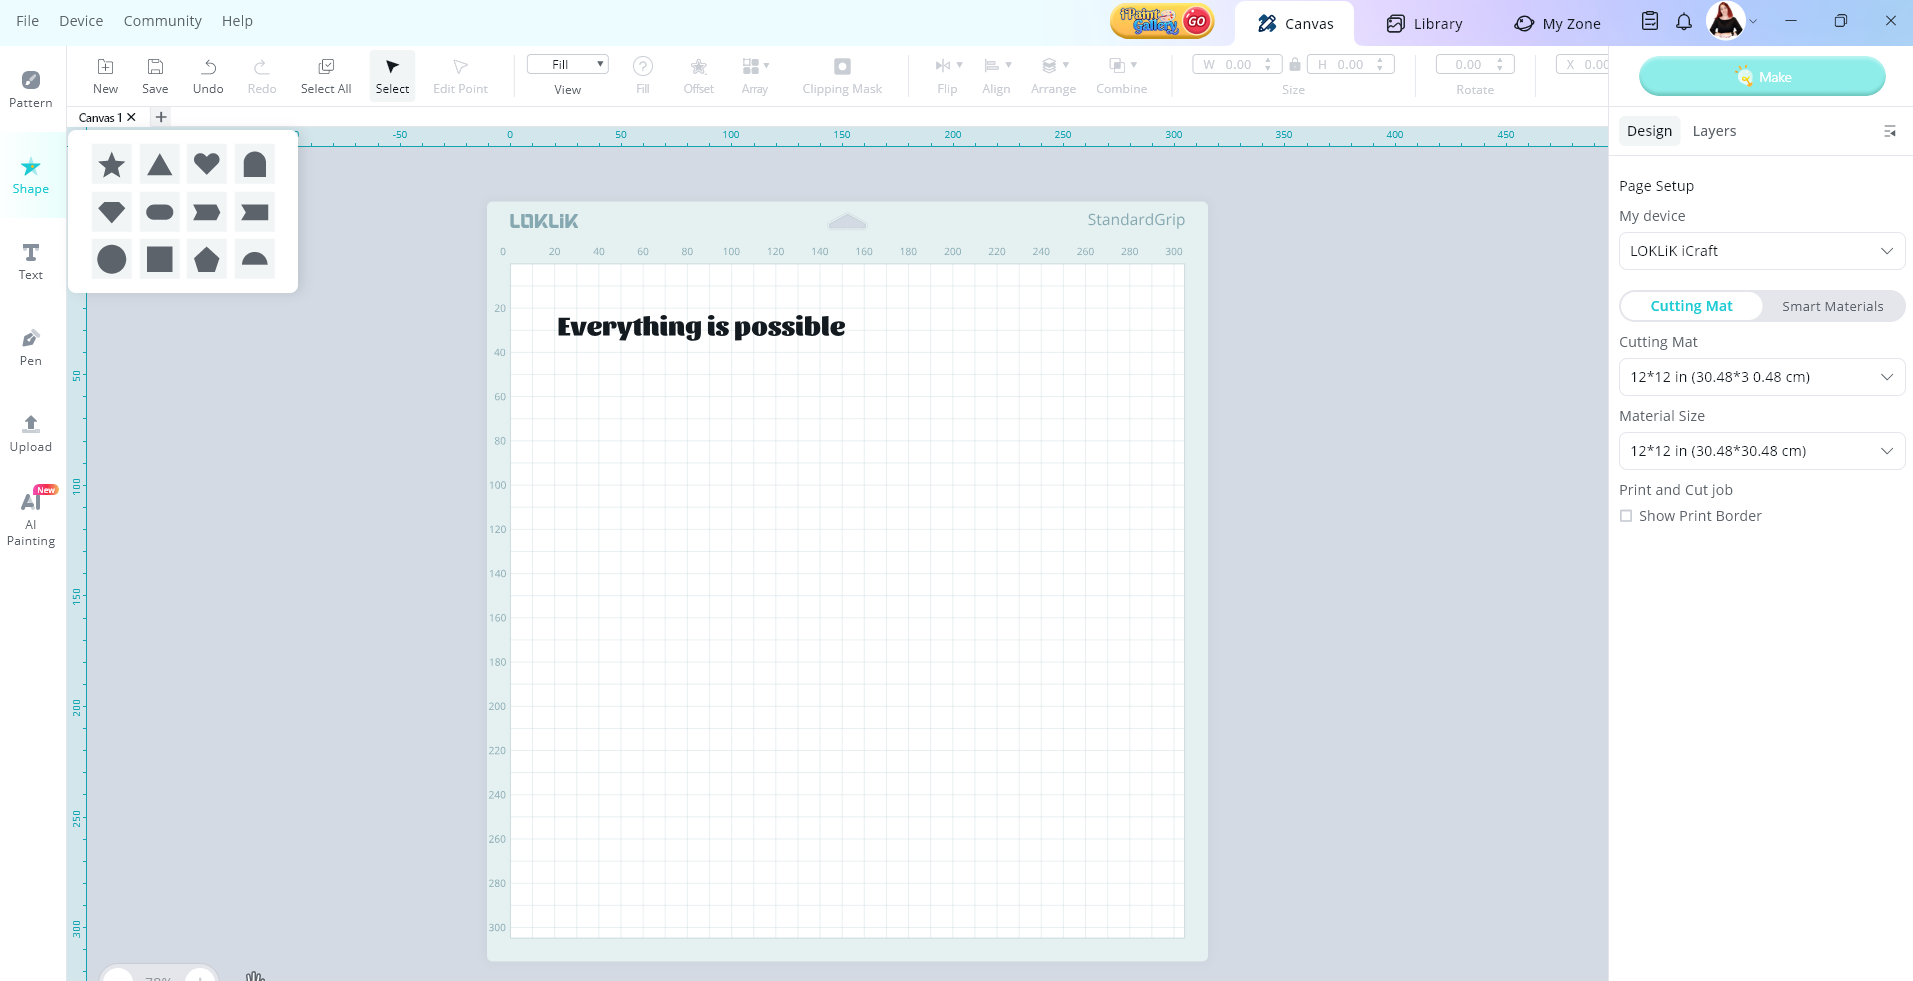Open the AI Painting tool

[31, 518]
